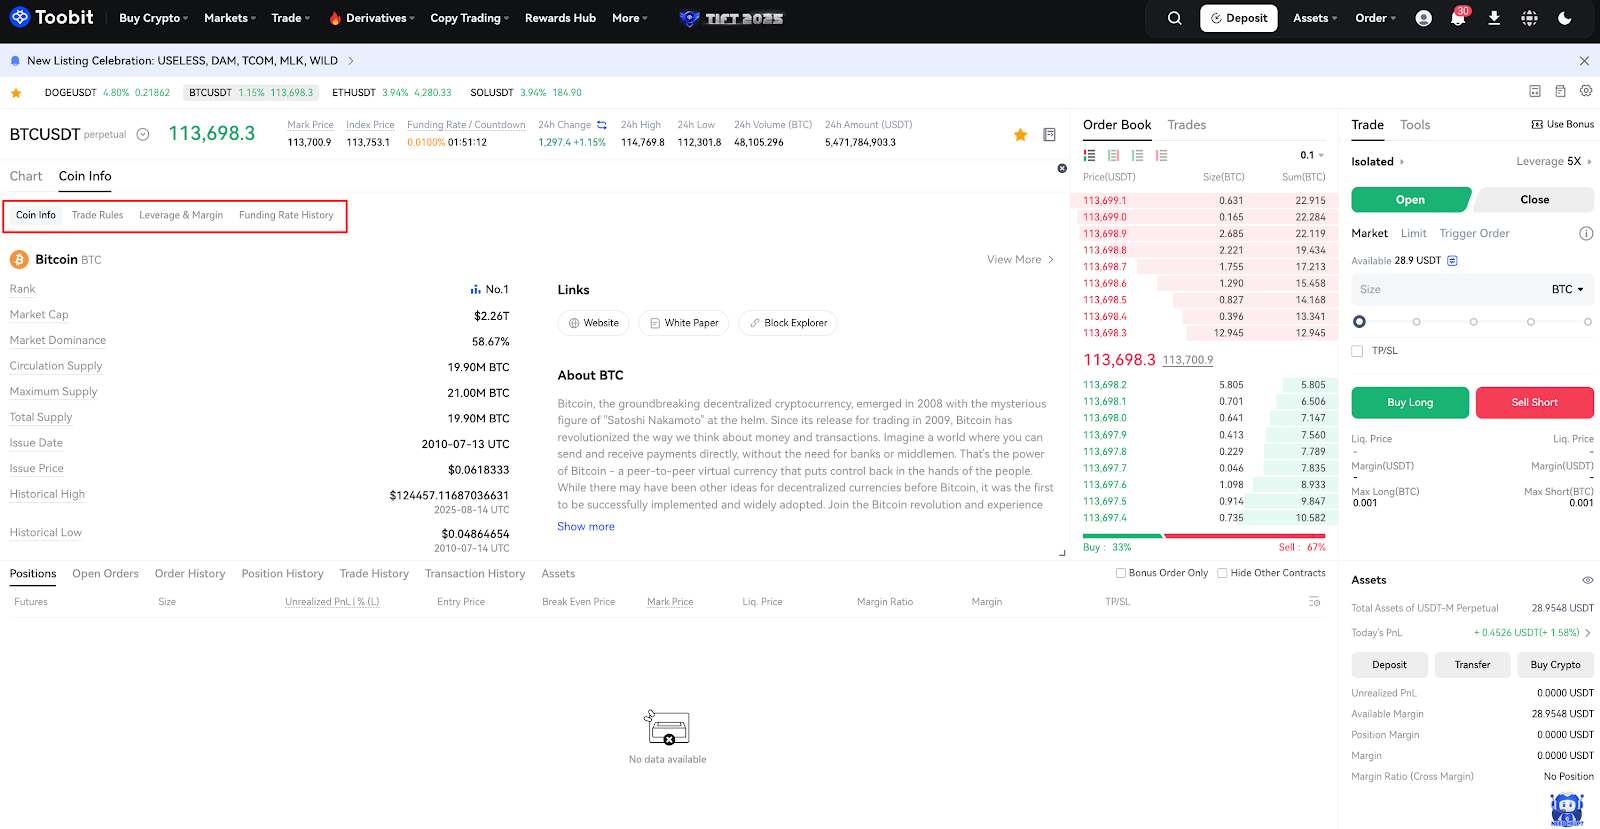Close the coin info panel
This screenshot has width=1600, height=829.
click(1062, 168)
